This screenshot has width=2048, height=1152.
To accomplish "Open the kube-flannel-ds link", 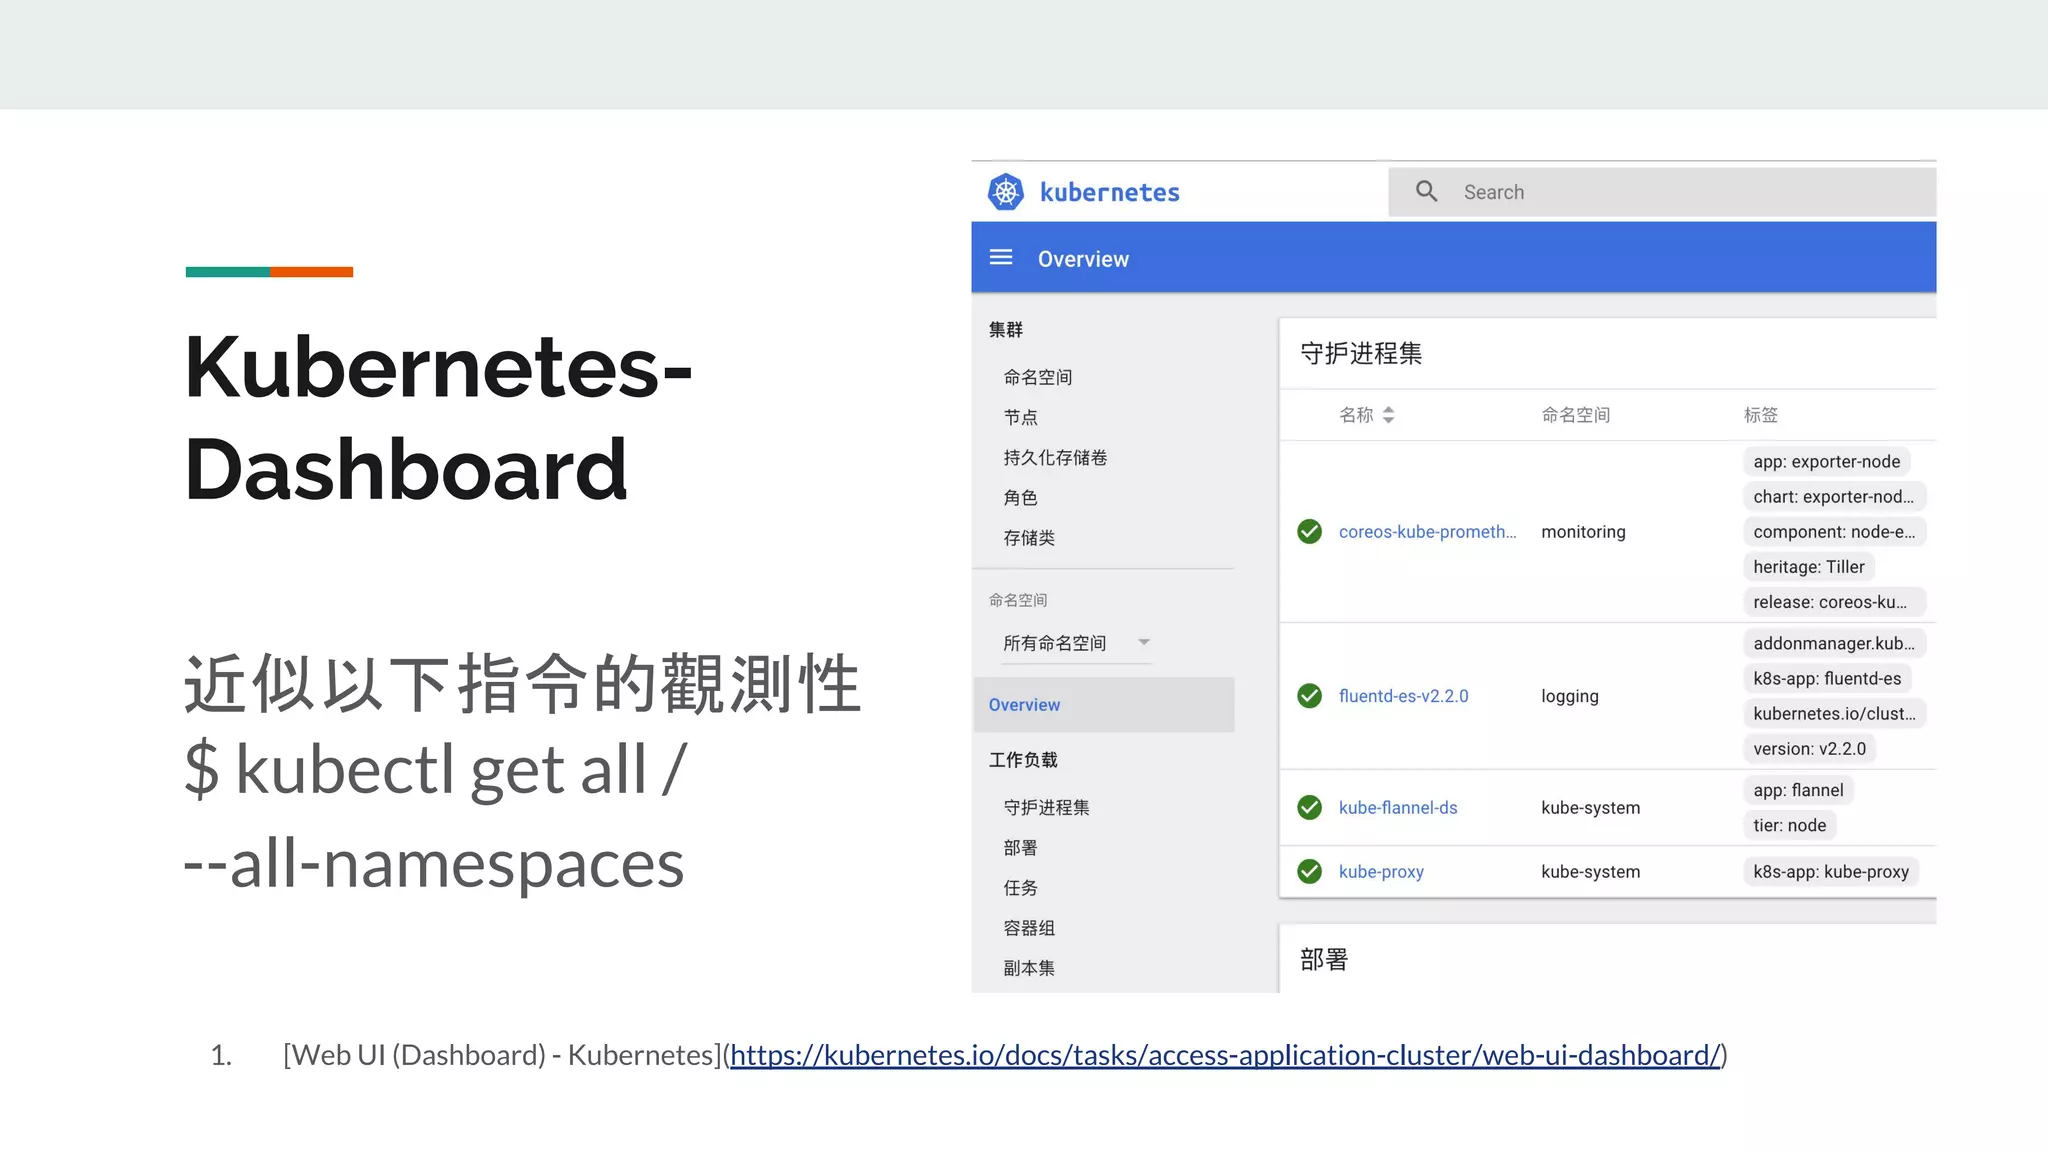I will [1398, 807].
